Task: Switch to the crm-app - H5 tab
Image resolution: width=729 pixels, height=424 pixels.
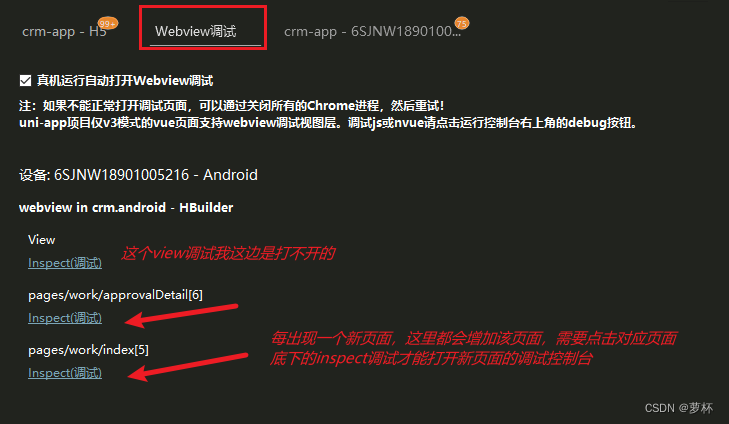Action: coord(64,31)
